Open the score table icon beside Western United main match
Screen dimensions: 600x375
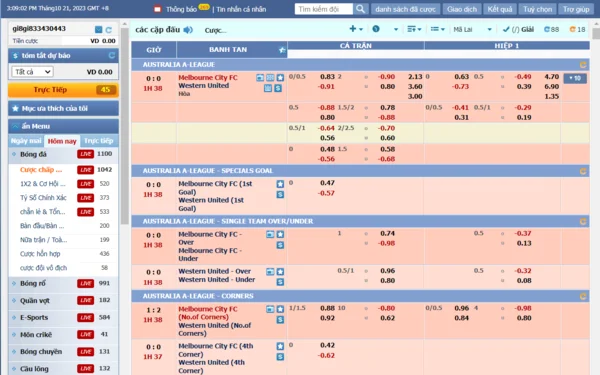coord(268,88)
